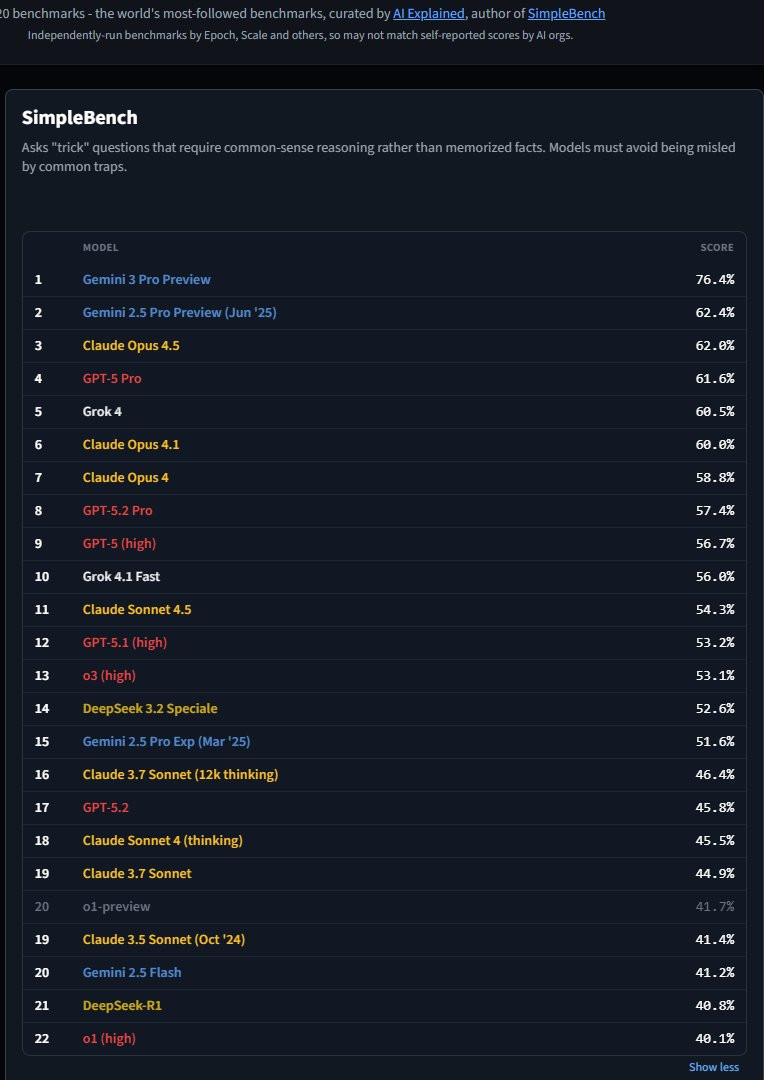Select Claude Sonnet 4.5 model
The height and width of the screenshot is (1080, 764).
point(137,610)
